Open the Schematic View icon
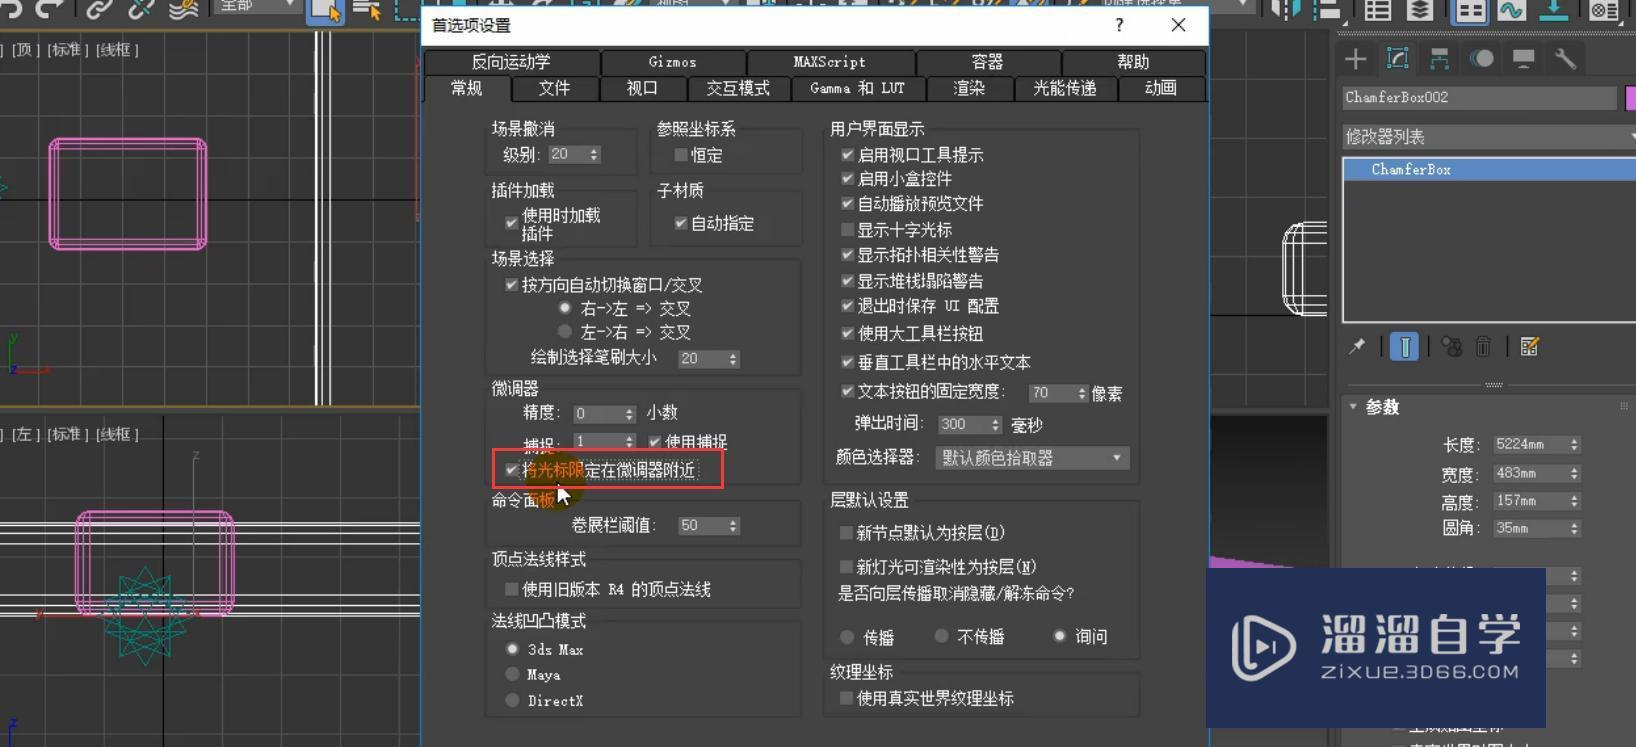The image size is (1636, 747). tap(1553, 10)
